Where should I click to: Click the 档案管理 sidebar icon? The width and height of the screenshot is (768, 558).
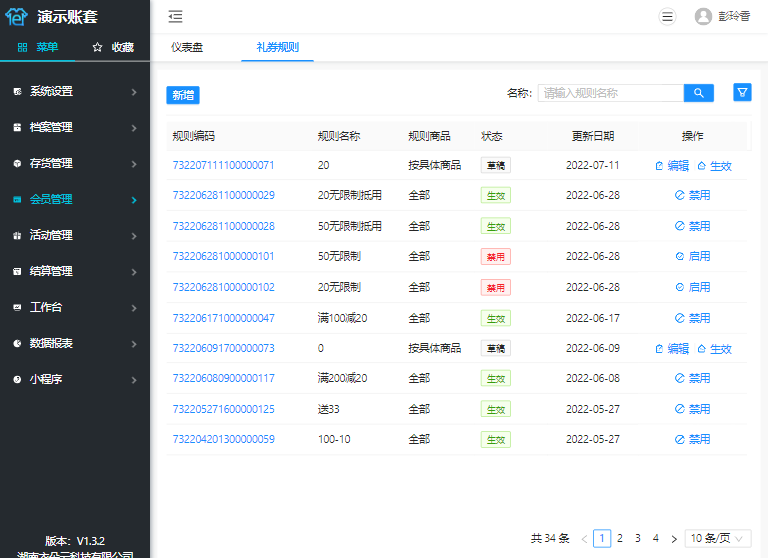[18, 127]
